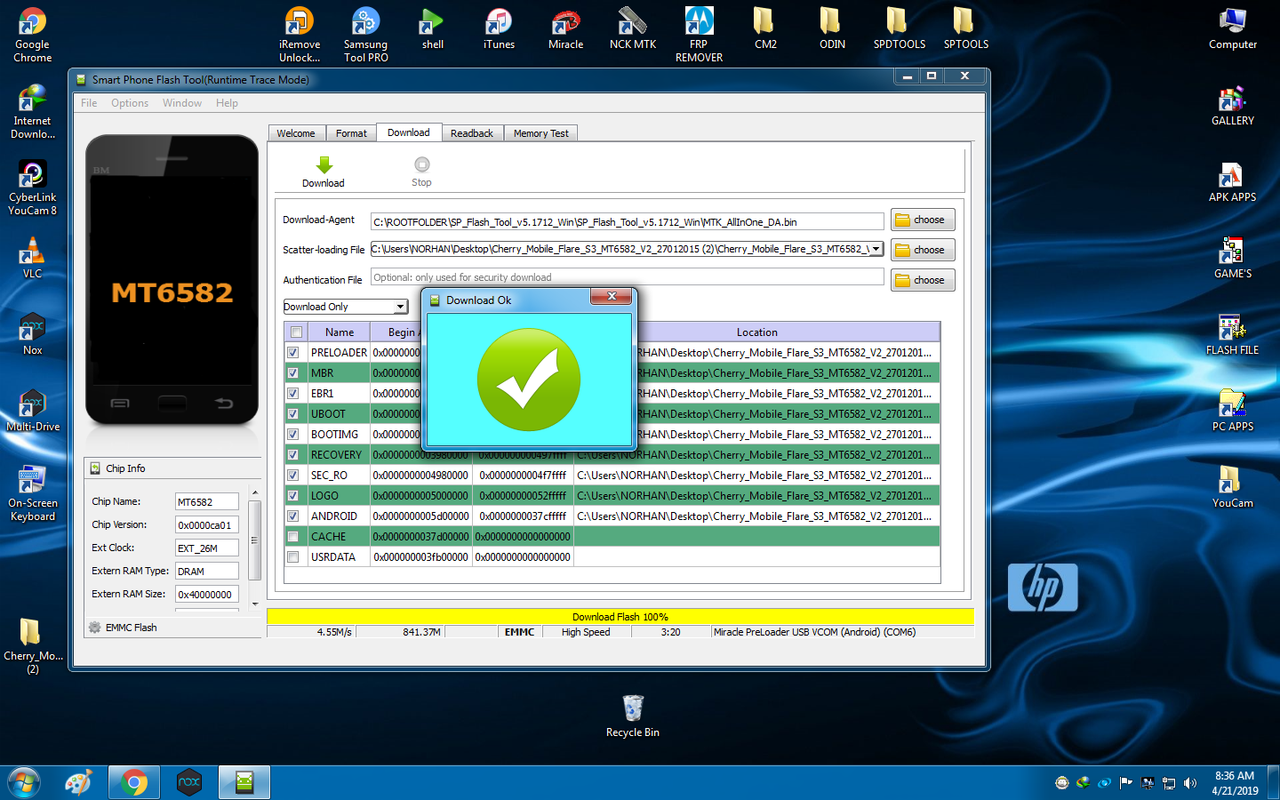This screenshot has height=800, width=1280.
Task: Click choose button for Authentication File
Action: point(923,280)
